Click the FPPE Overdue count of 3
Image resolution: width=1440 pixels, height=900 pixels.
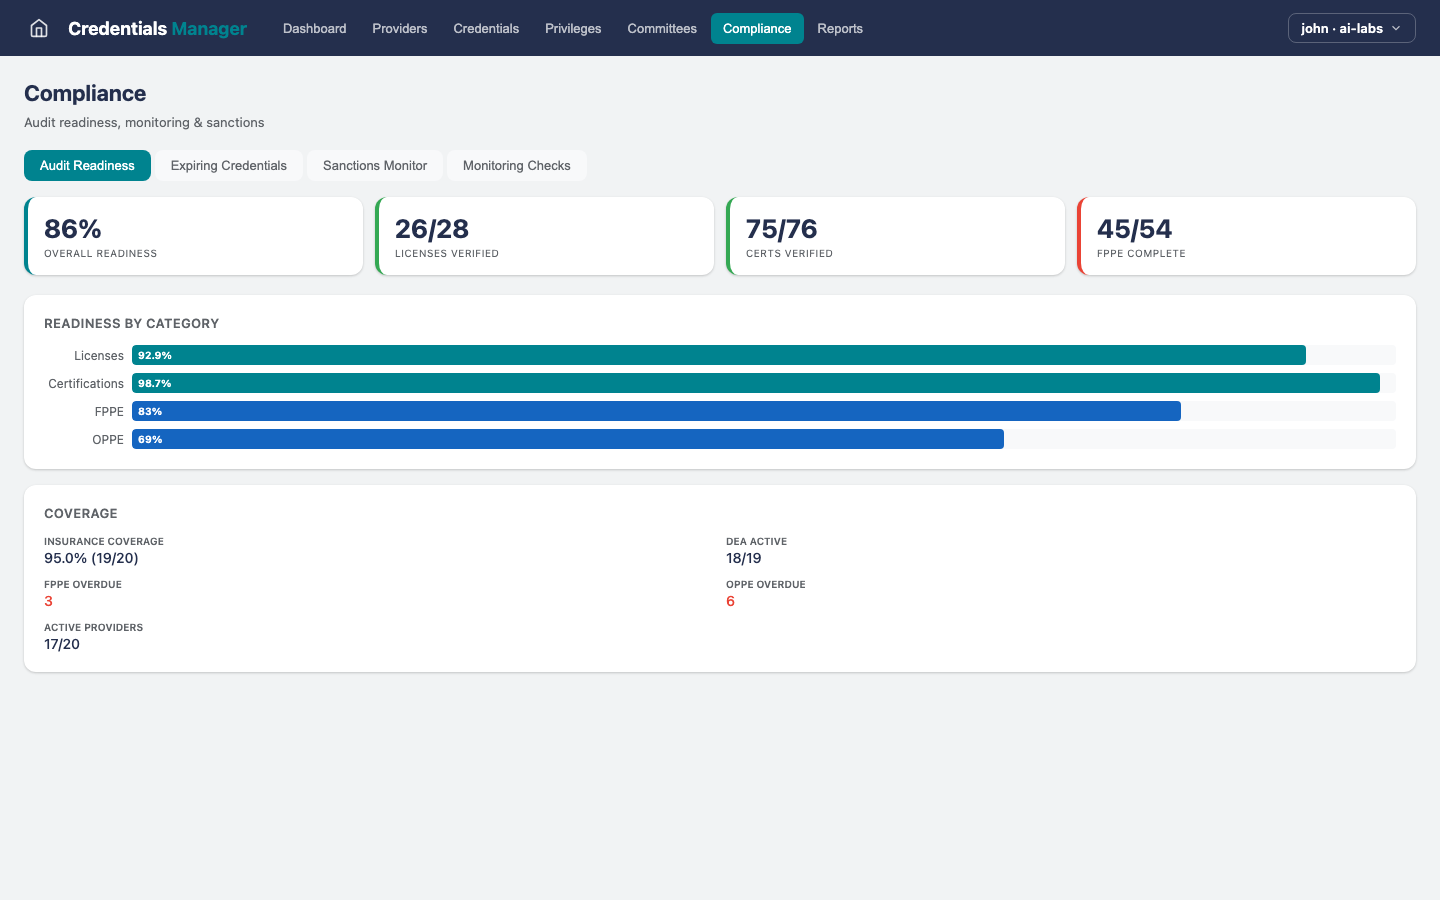(x=48, y=601)
